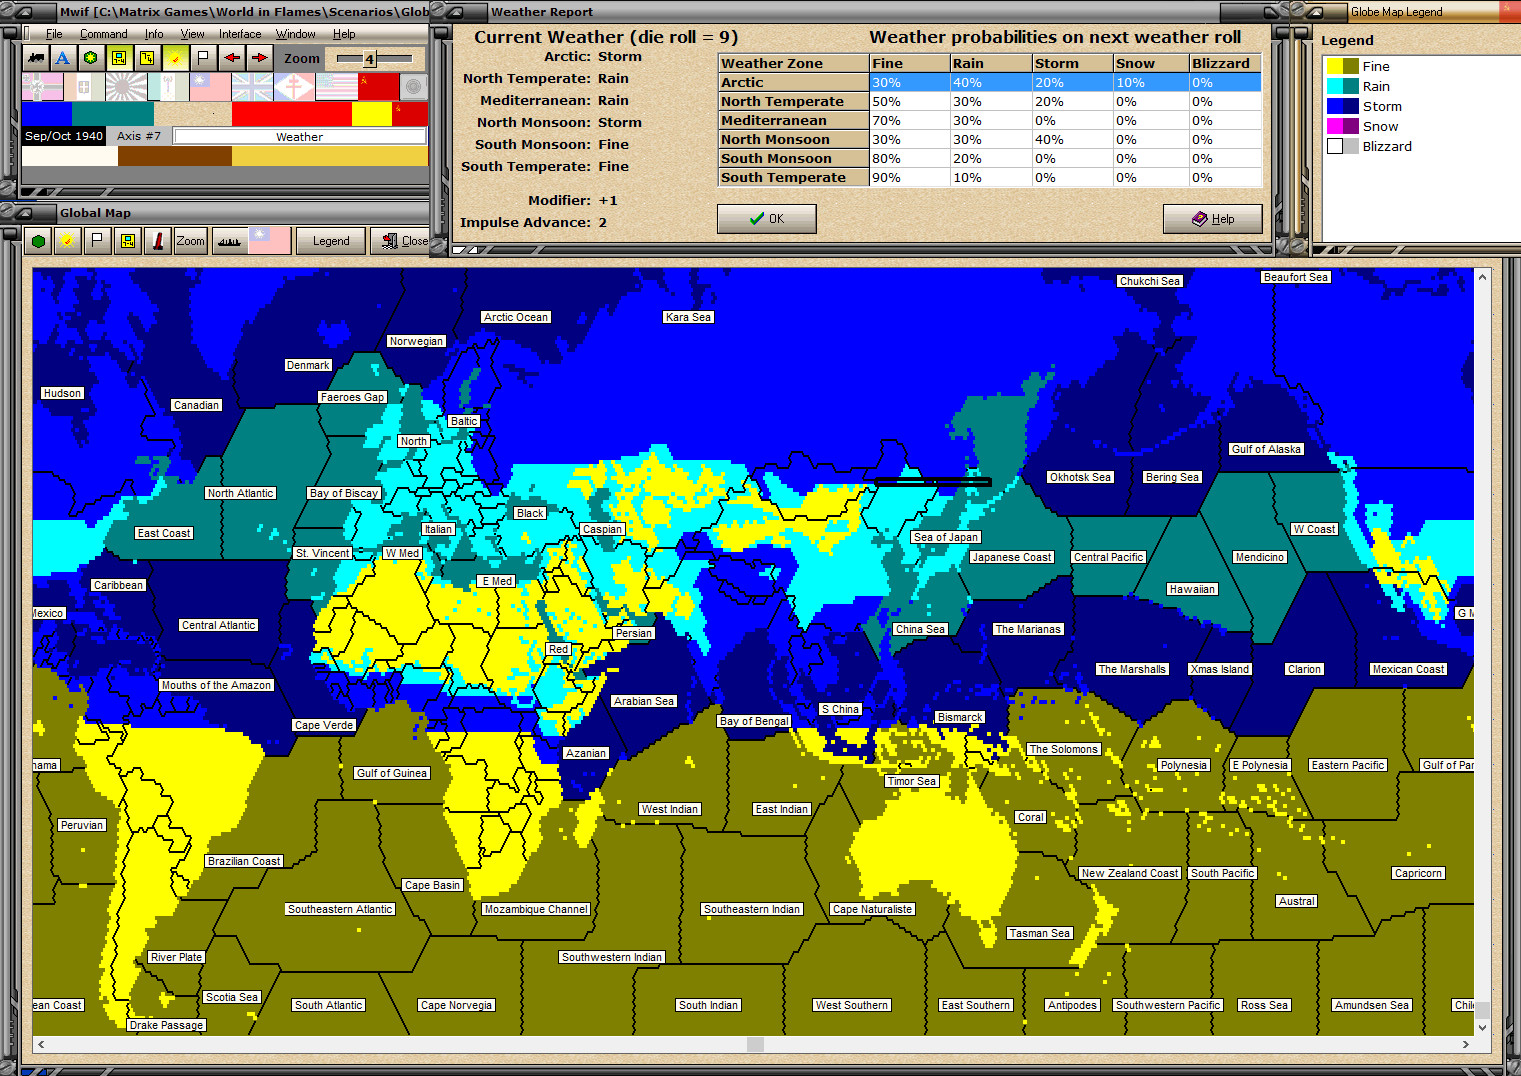
Task: Open the View menu
Action: 193,34
